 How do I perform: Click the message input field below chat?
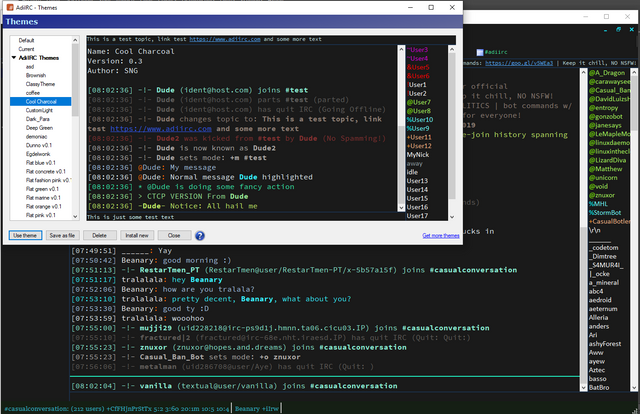pyautogui.click(x=324, y=397)
